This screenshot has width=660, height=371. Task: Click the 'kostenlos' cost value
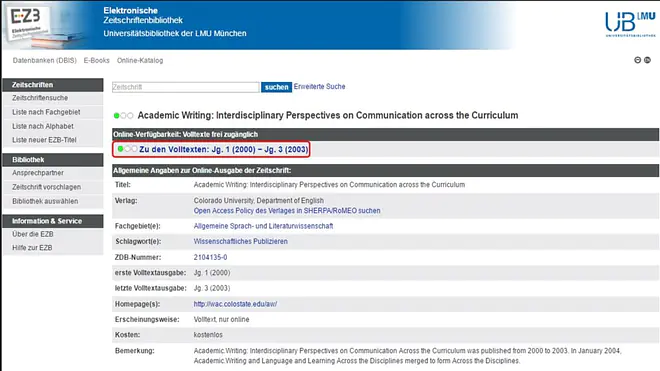coord(208,335)
